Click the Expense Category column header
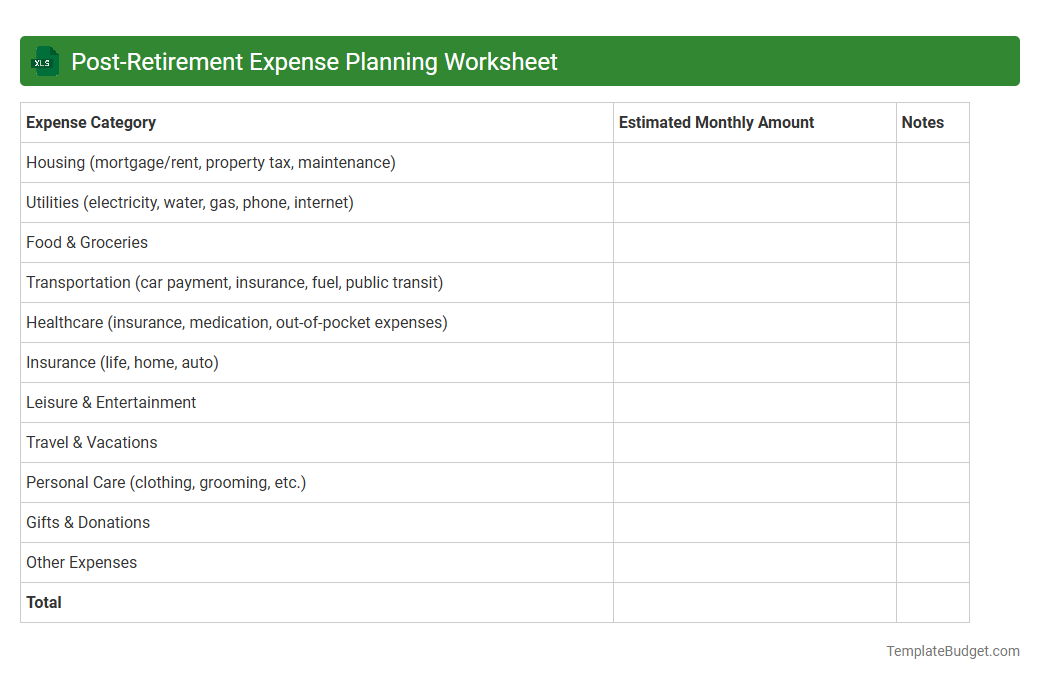Image resolution: width=1040 pixels, height=680 pixels. pyautogui.click(x=90, y=122)
